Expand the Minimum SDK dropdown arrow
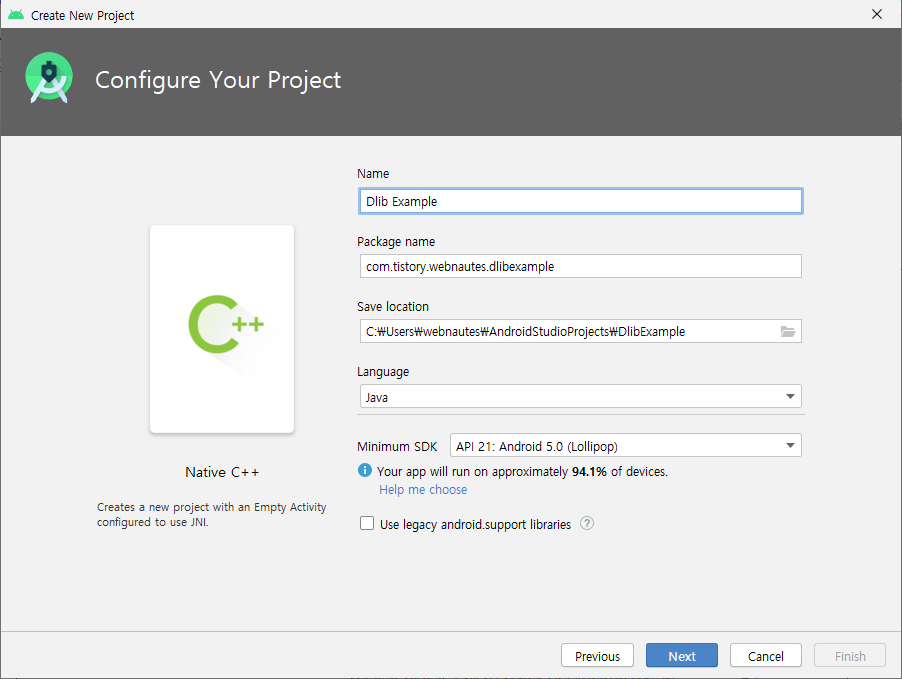This screenshot has width=902, height=679. click(790, 445)
